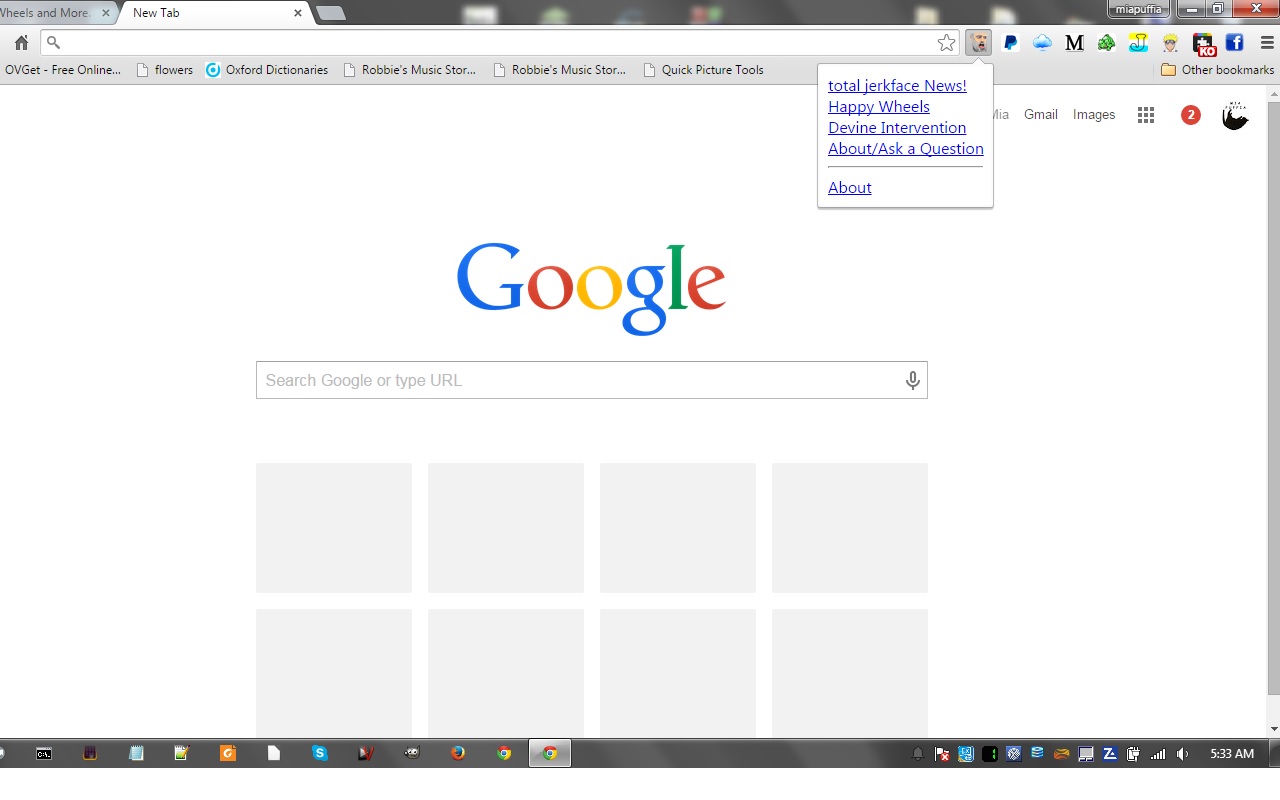The height and width of the screenshot is (800, 1280).
Task: Open the Oxford Dictionaries bookmark
Action: pos(267,70)
